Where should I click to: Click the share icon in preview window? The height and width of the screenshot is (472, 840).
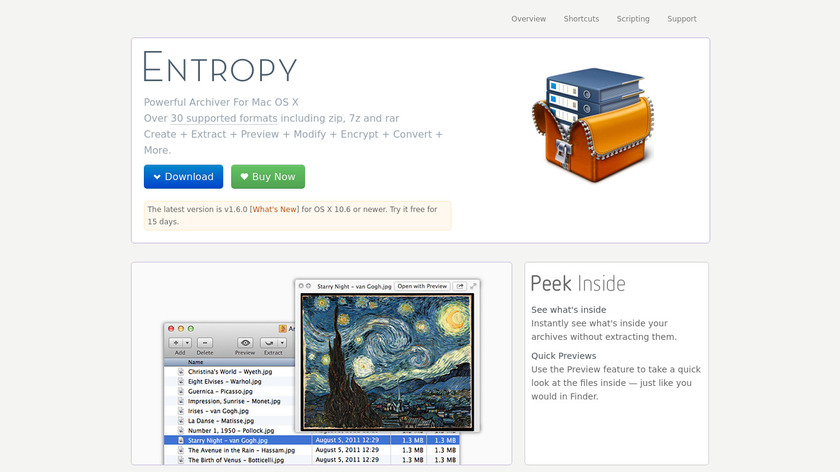460,286
